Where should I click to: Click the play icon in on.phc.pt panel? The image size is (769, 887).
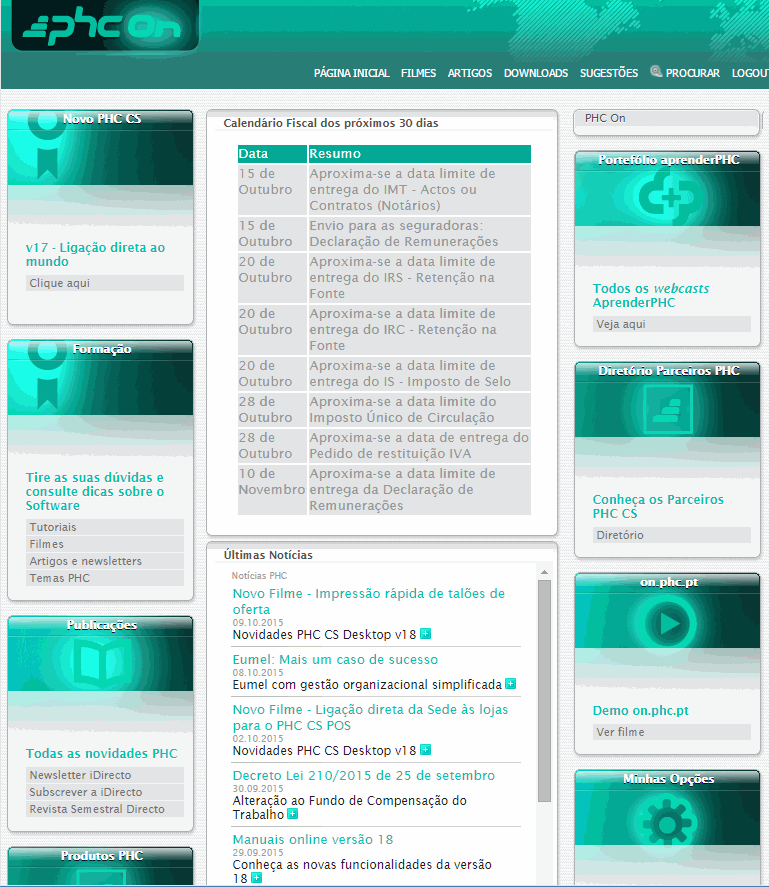(x=668, y=625)
